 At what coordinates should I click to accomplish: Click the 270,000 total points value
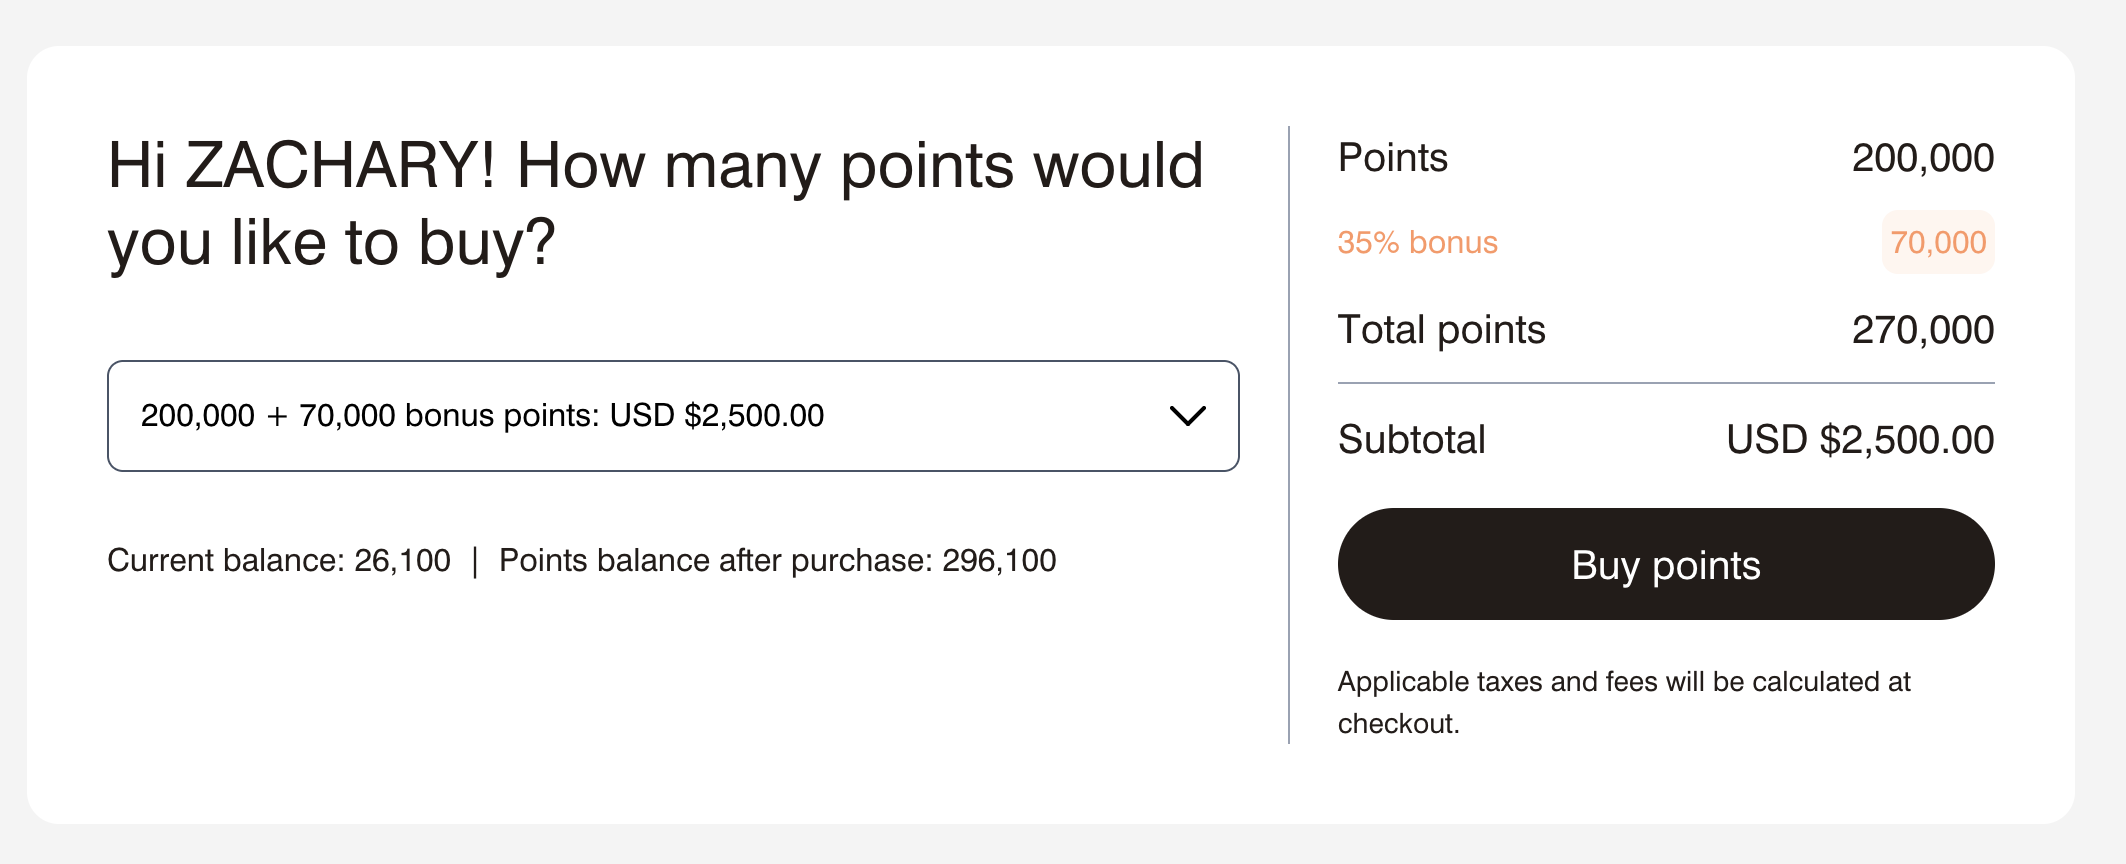[1922, 330]
